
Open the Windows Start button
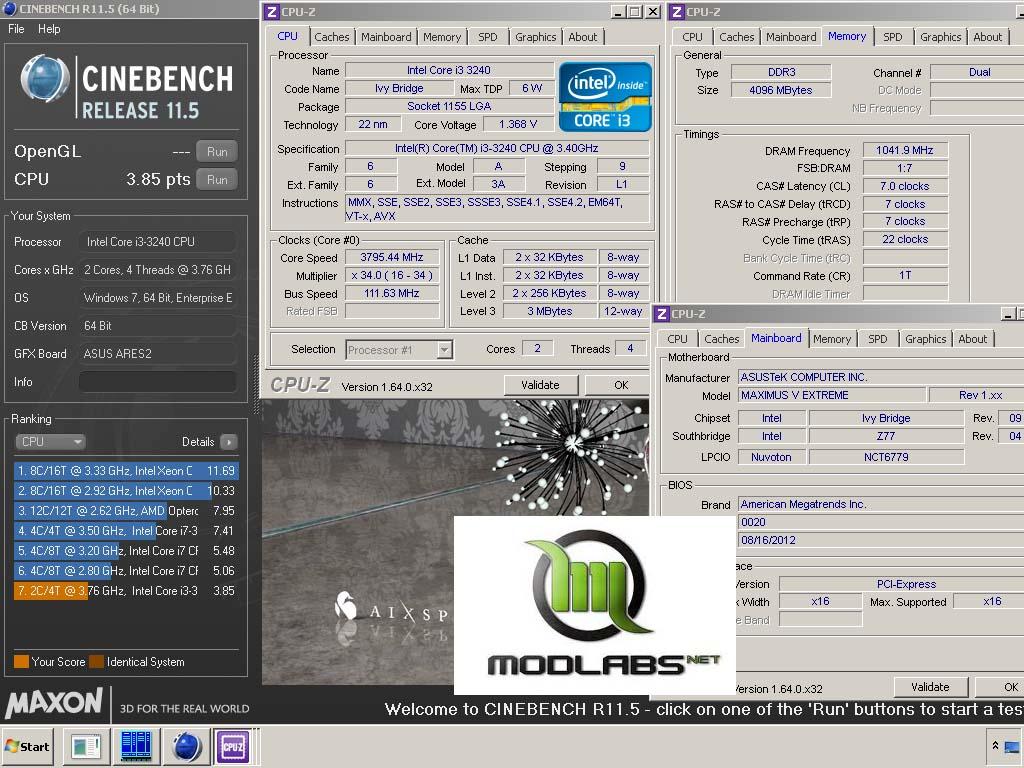pyautogui.click(x=27, y=746)
